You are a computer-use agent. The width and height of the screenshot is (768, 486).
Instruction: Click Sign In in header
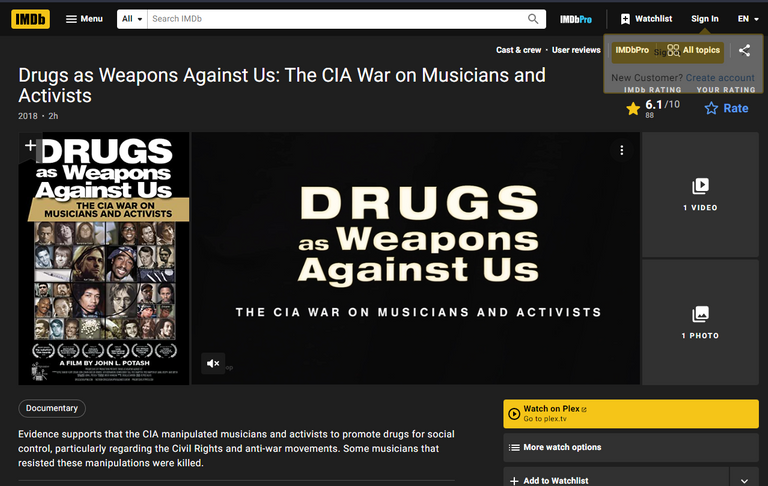705,19
